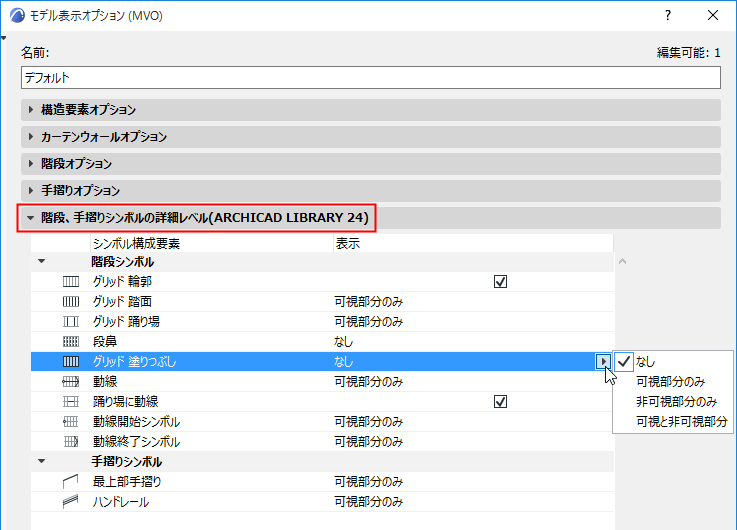Image resolution: width=737 pixels, height=530 pixels.
Task: Click 可視部分のみ value for グリッド 踊り場
Action: 369,322
